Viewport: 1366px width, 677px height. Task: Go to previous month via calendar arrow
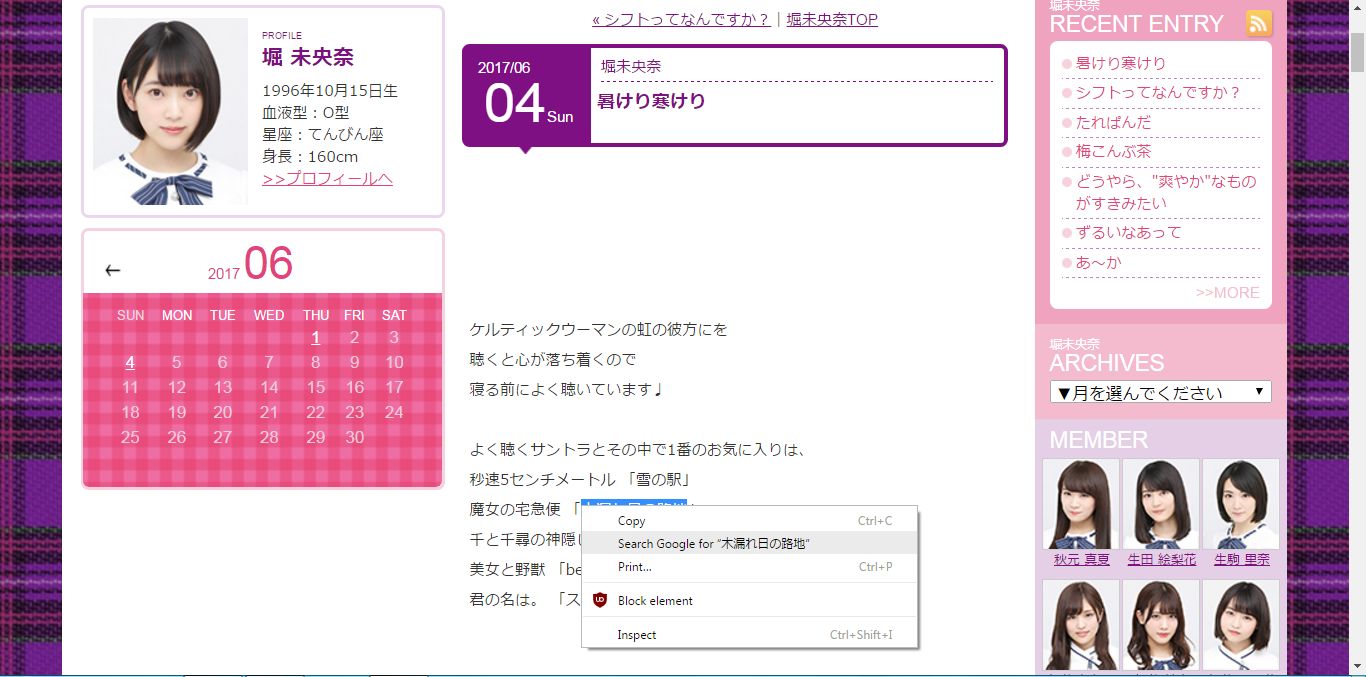tap(113, 270)
